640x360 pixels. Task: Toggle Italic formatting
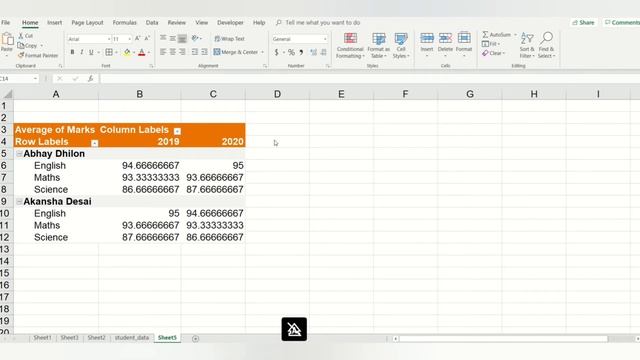pos(82,52)
